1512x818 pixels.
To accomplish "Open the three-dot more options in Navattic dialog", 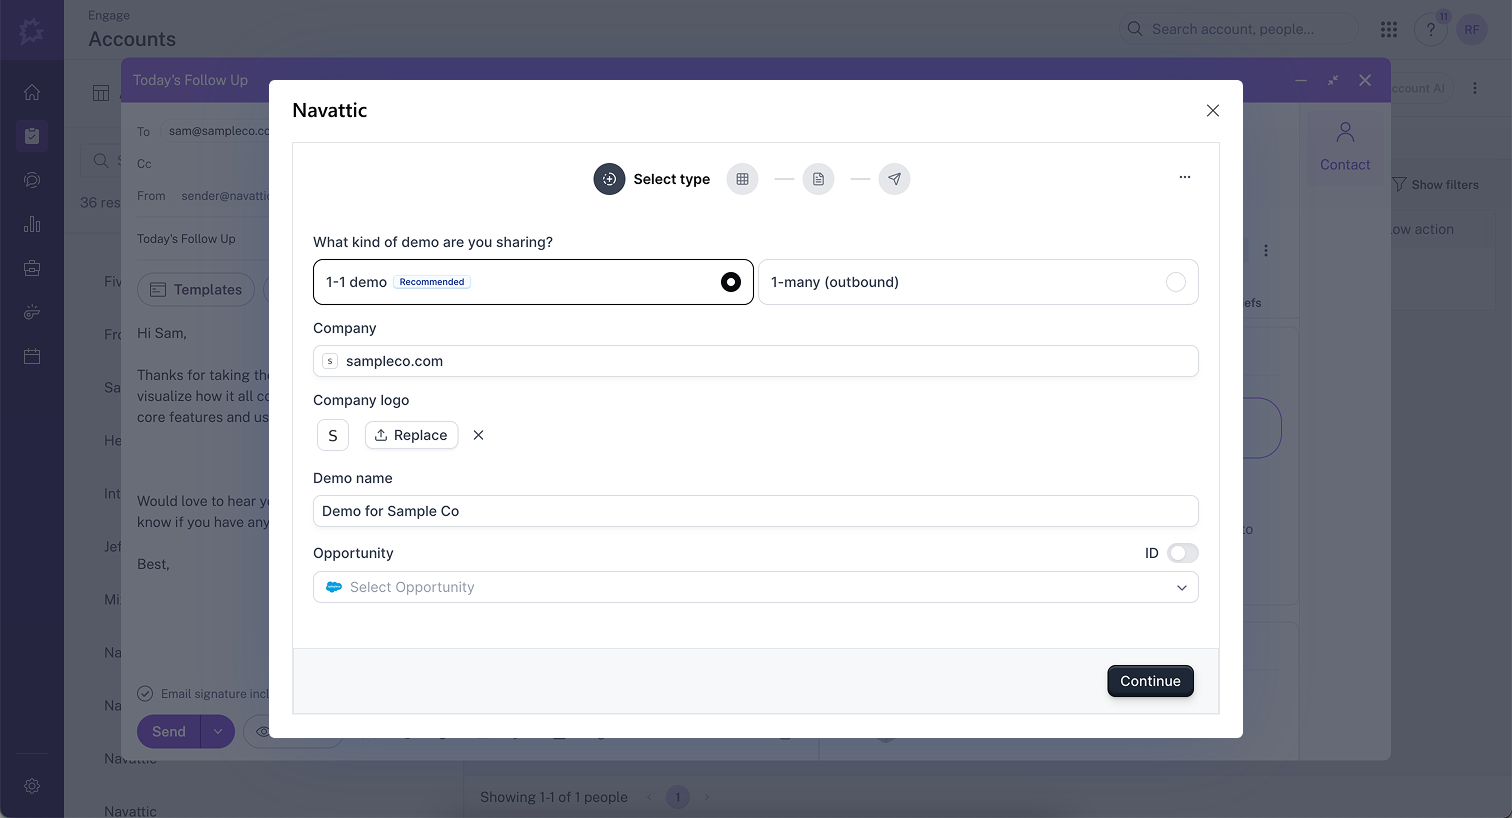I will tap(1184, 177).
